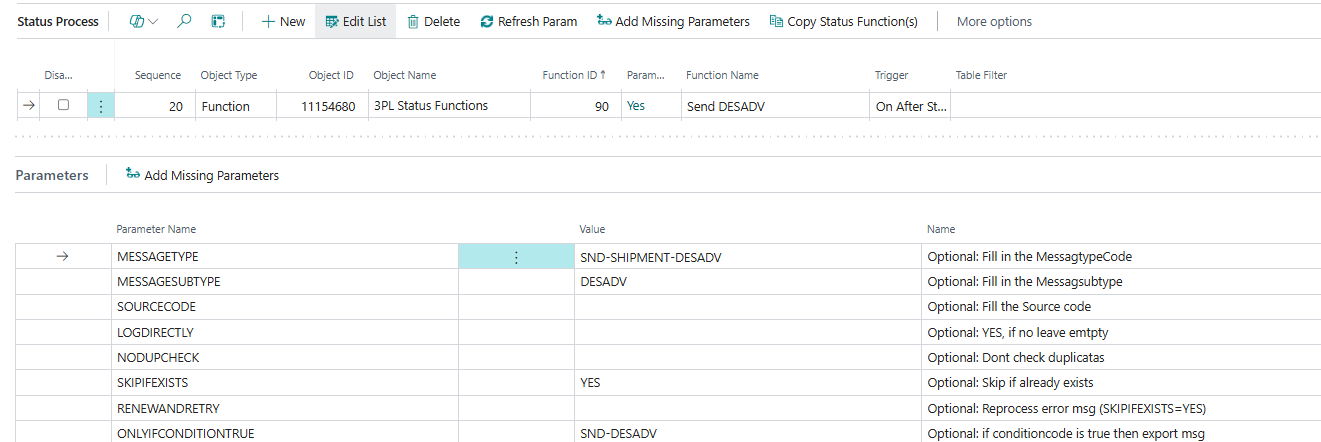Select Object ID 11154680 cell

tap(322, 106)
